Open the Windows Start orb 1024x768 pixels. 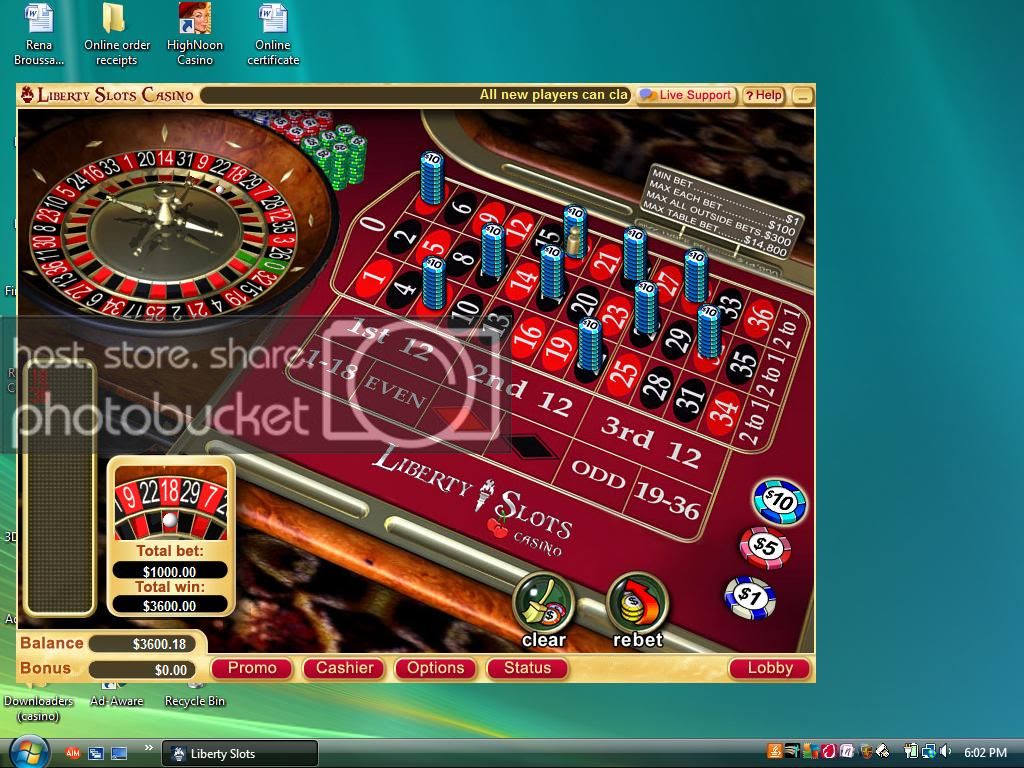(x=29, y=752)
